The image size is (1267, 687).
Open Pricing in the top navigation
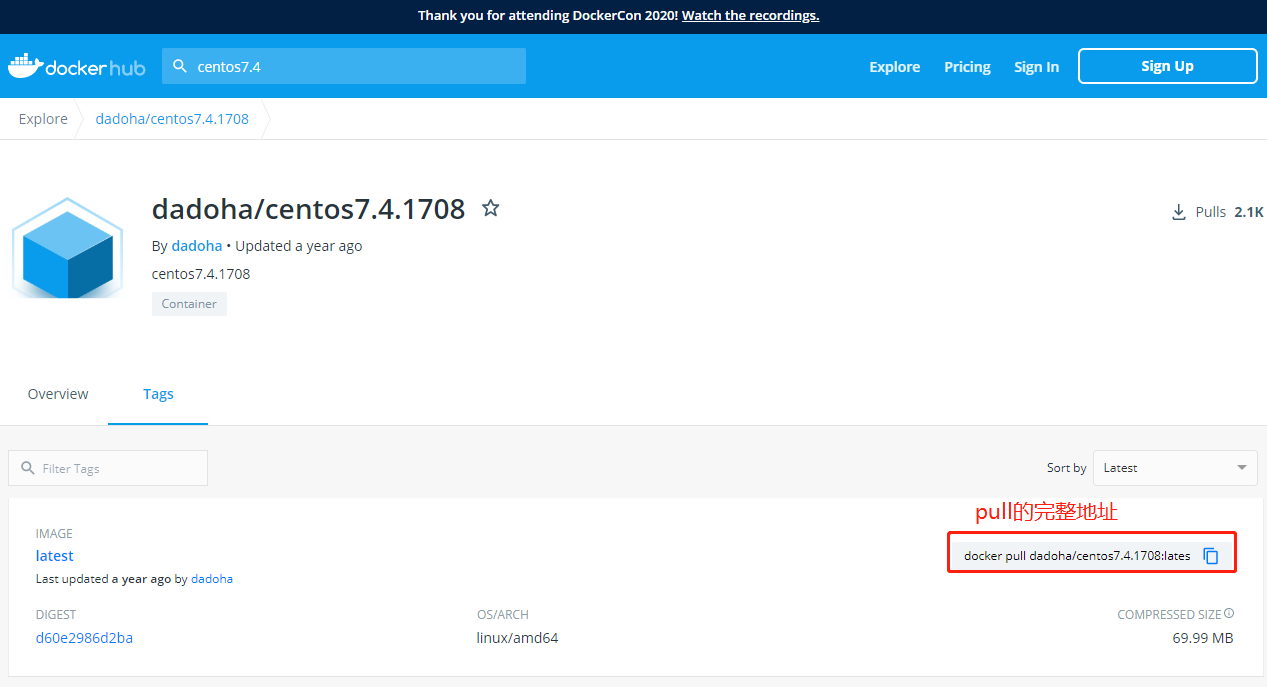tap(967, 67)
